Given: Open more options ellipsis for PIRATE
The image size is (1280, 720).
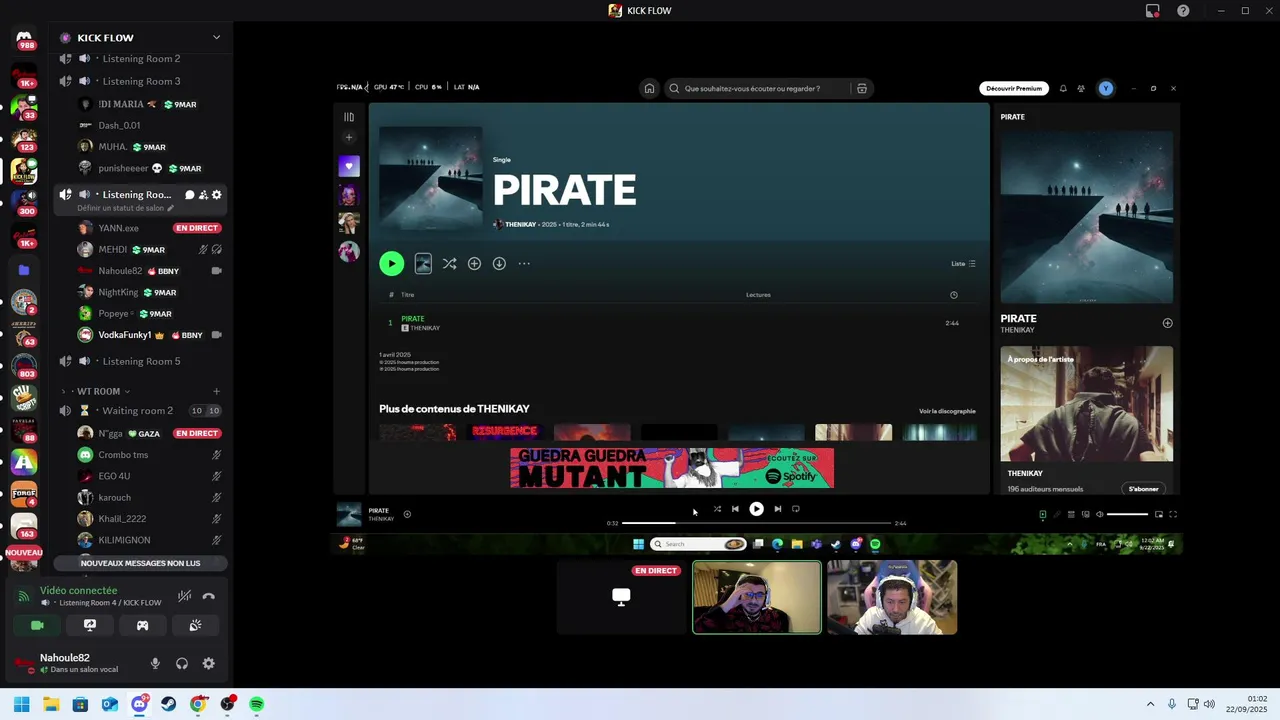Looking at the screenshot, I should (x=524, y=264).
